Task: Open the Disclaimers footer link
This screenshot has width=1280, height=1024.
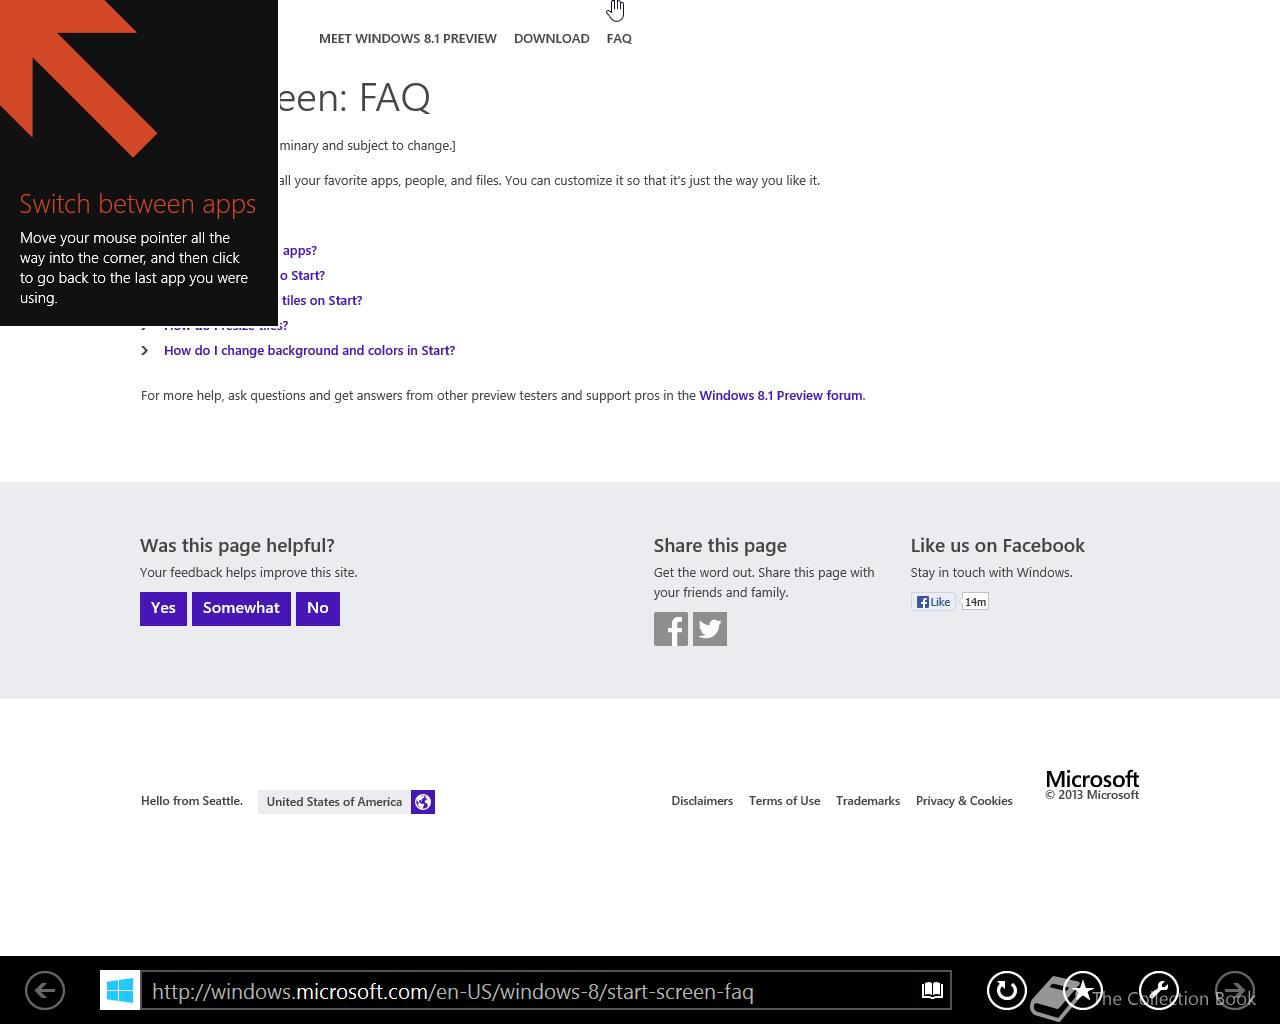Action: (x=702, y=801)
